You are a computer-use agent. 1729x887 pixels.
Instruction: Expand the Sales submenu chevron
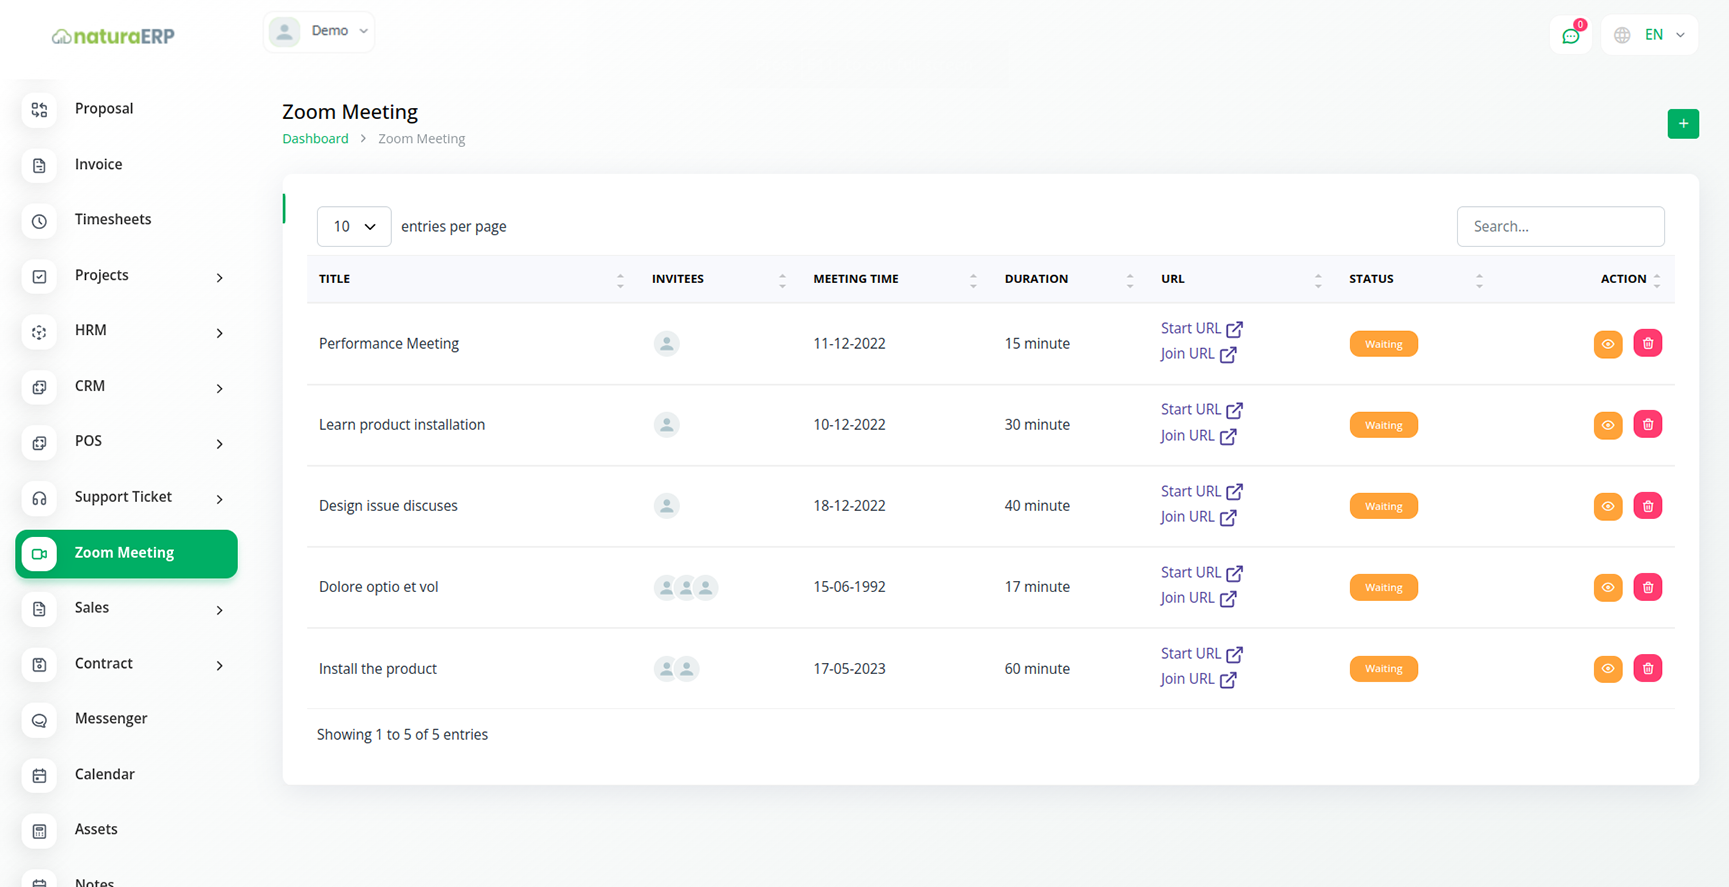tap(220, 610)
